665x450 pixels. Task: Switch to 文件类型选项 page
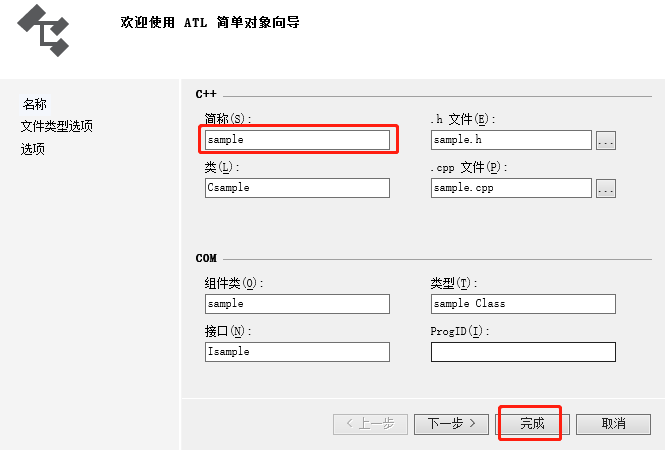57,126
